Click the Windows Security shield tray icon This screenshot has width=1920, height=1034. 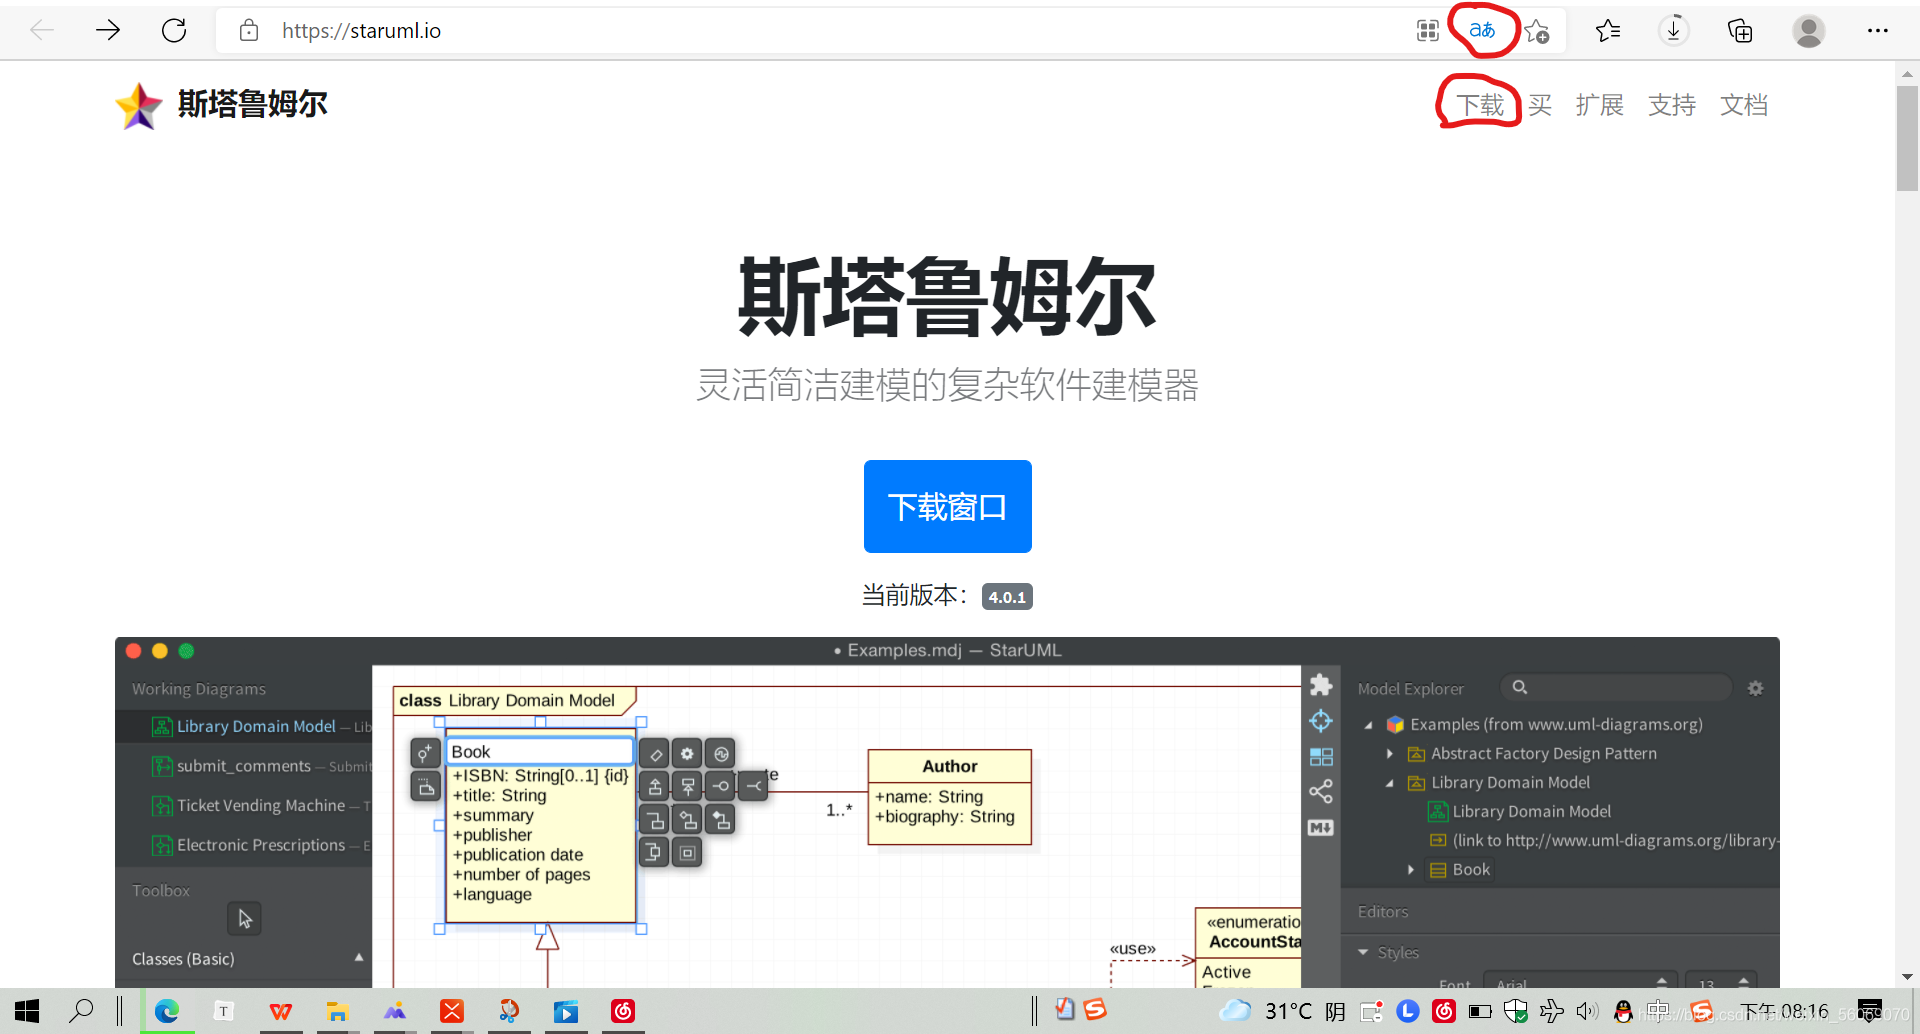click(x=1515, y=1011)
